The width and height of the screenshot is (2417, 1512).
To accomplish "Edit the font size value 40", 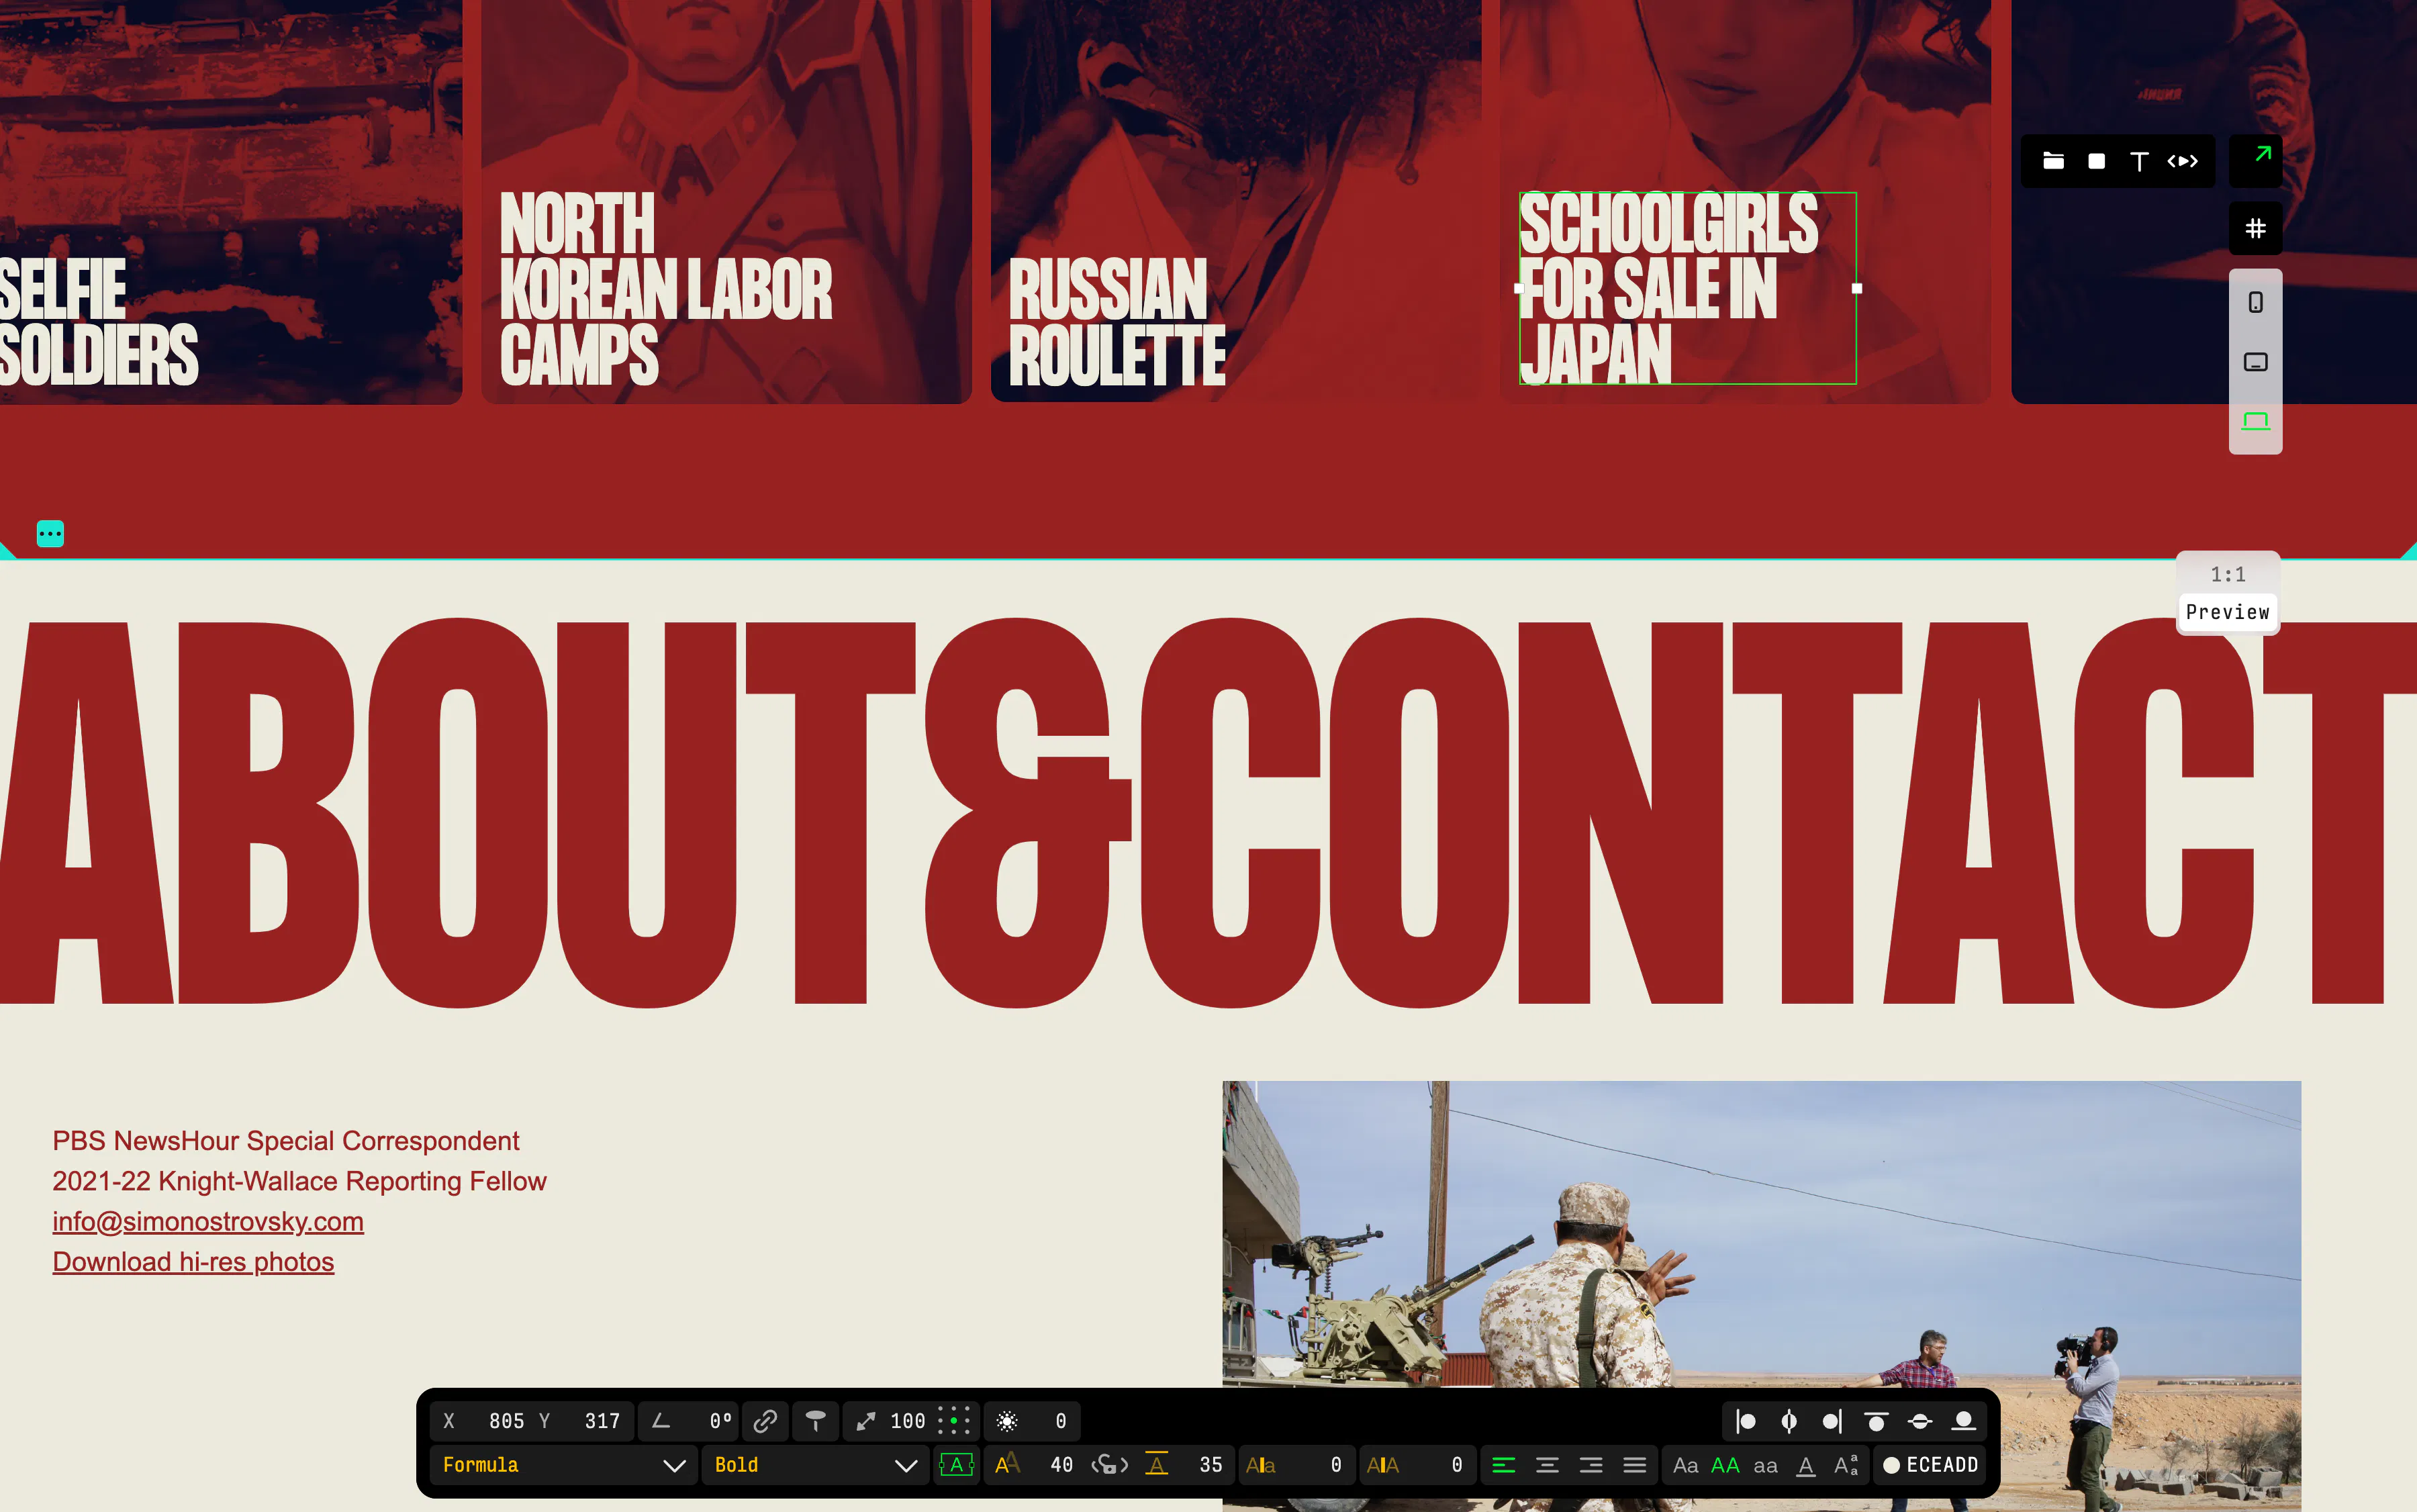I will (1061, 1465).
